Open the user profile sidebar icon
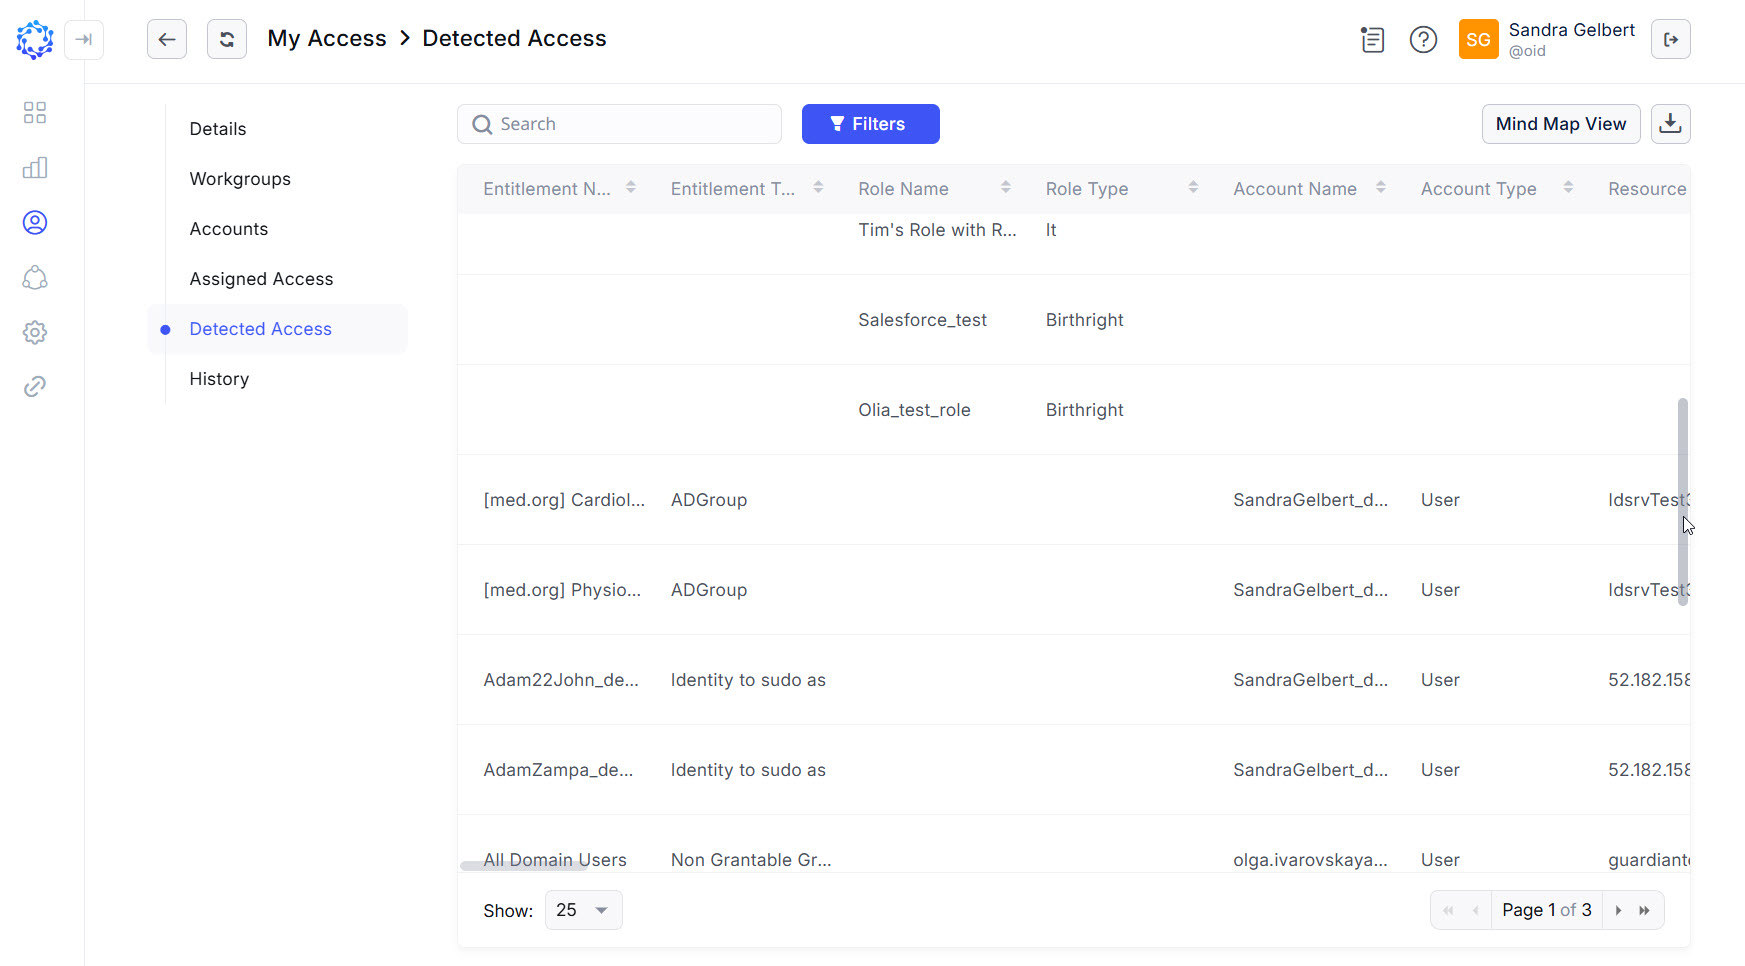The image size is (1745, 966). click(35, 222)
